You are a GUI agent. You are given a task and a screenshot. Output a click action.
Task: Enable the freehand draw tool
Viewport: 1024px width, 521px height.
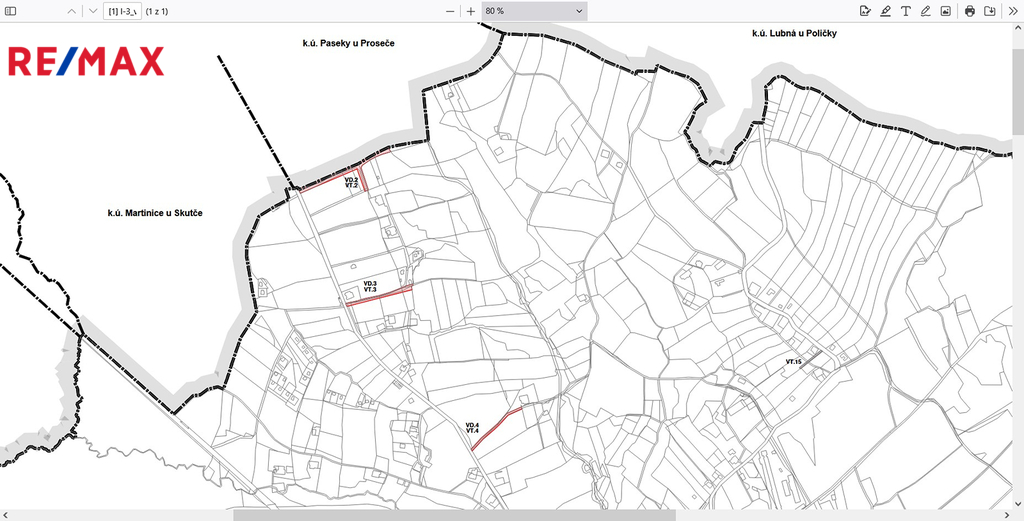[x=925, y=11]
